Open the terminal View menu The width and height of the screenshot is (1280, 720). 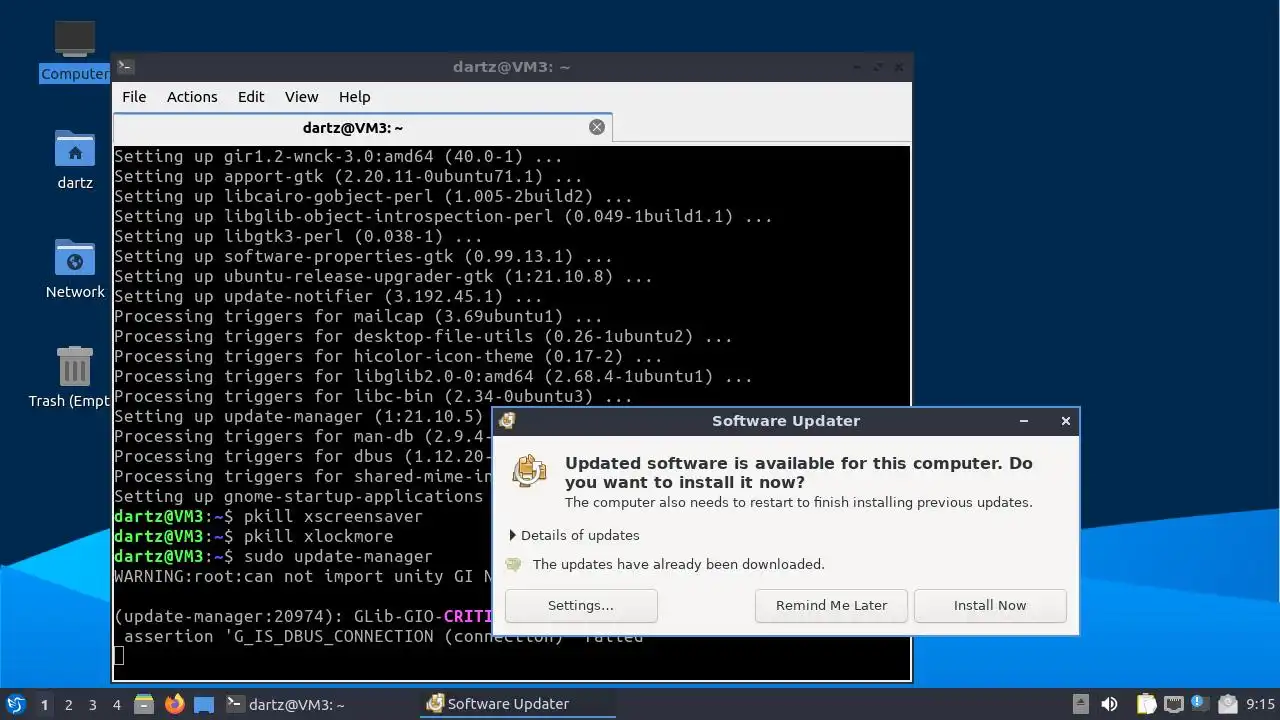tap(301, 97)
